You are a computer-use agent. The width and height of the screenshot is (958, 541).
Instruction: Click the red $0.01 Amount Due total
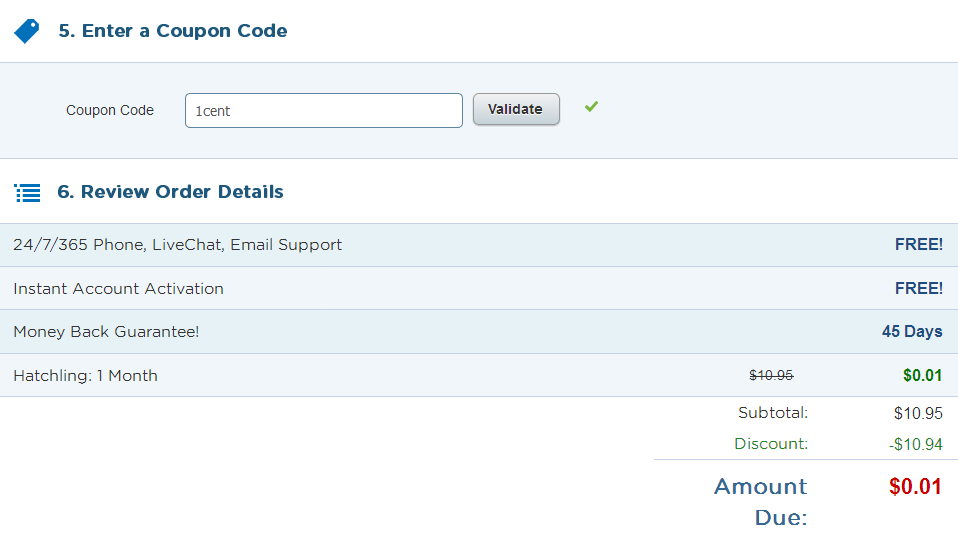915,488
